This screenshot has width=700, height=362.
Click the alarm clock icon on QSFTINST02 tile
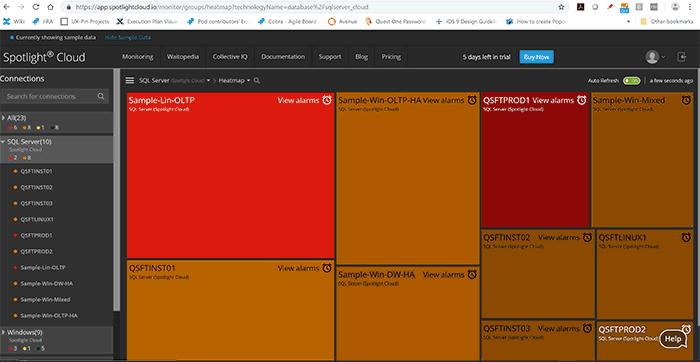point(587,237)
